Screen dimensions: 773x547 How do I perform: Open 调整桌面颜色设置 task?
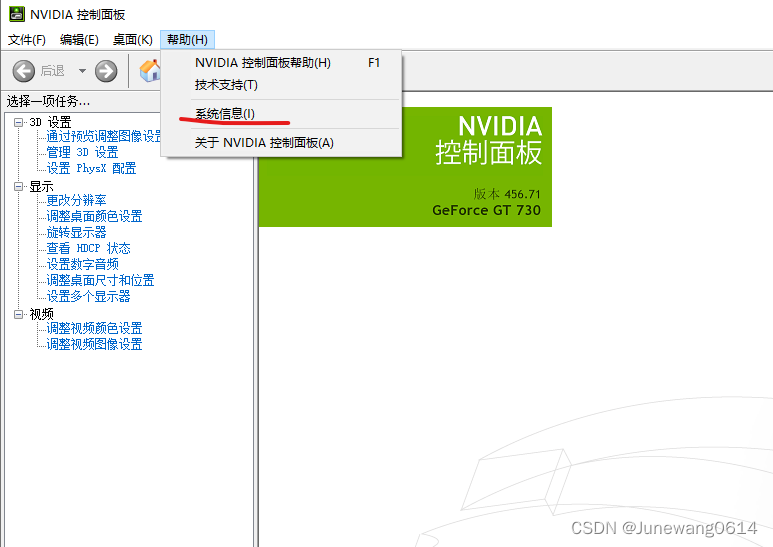pyautogui.click(x=94, y=216)
